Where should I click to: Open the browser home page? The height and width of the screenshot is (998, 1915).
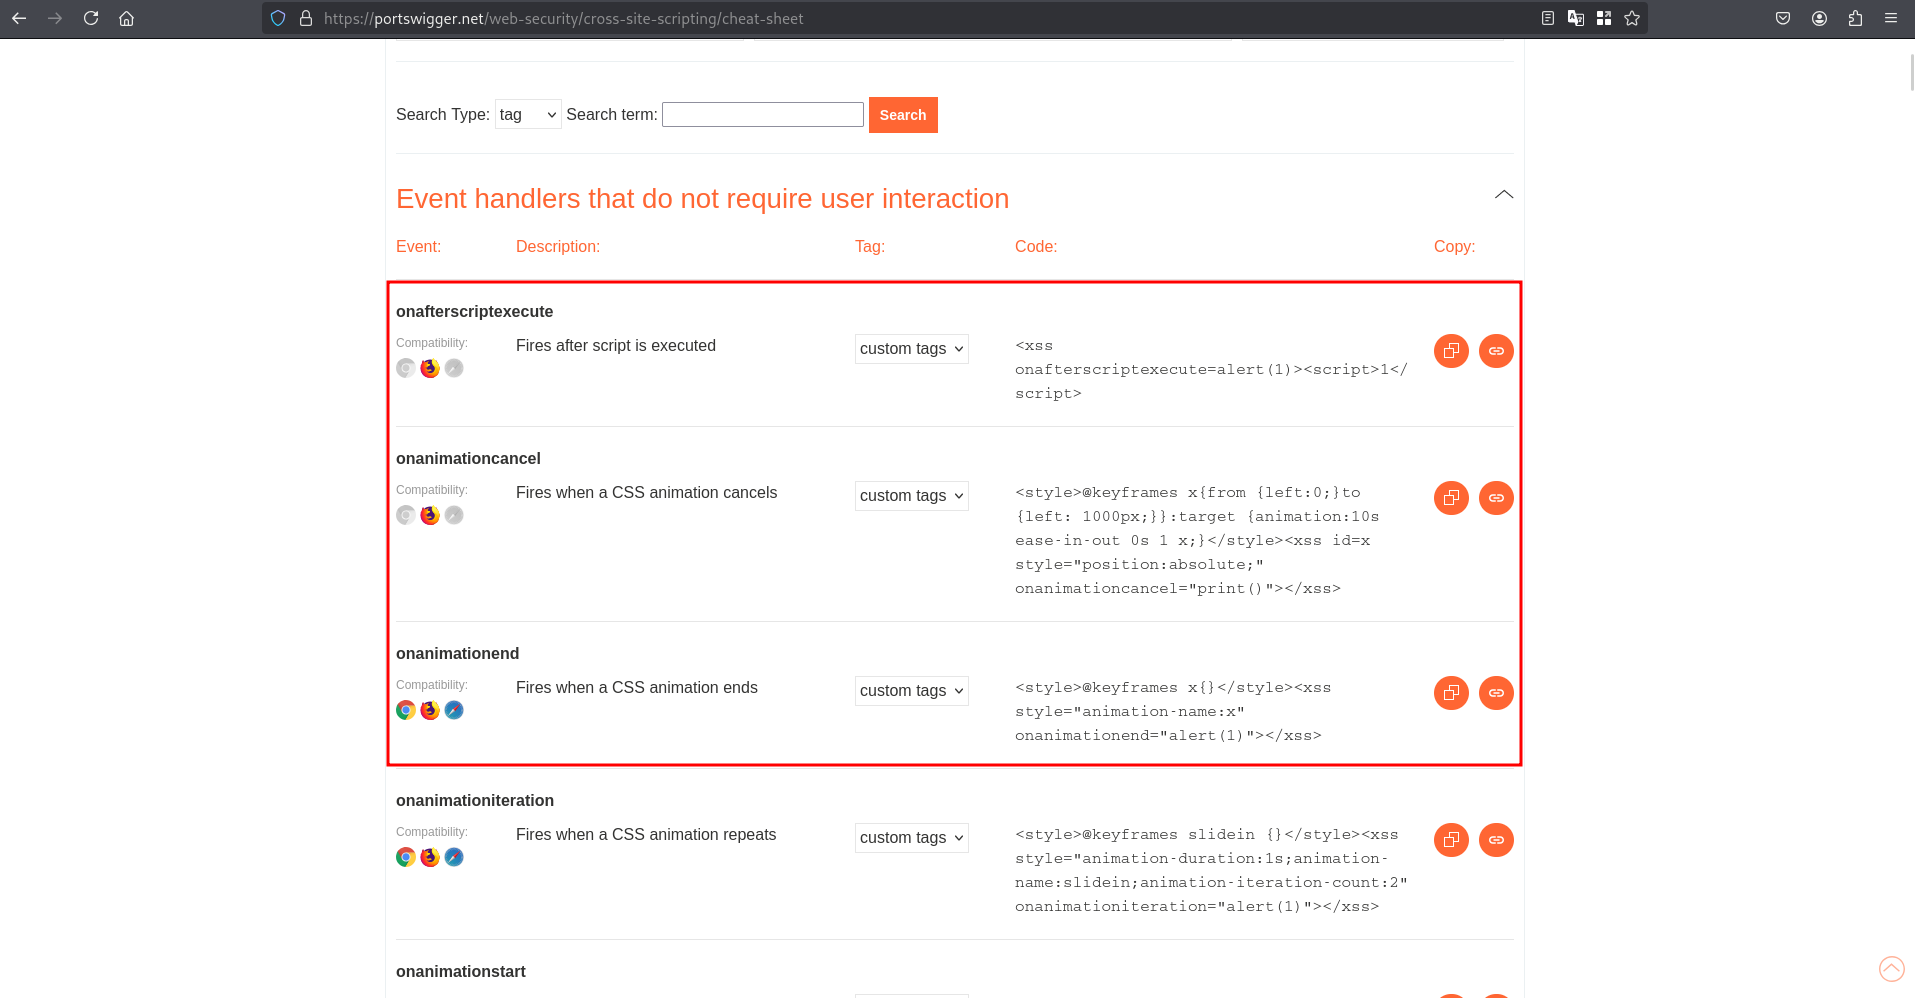[x=127, y=18]
